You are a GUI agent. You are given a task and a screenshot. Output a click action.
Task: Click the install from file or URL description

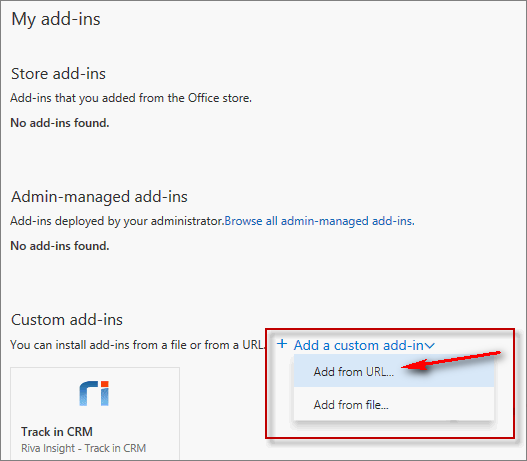click(x=138, y=345)
